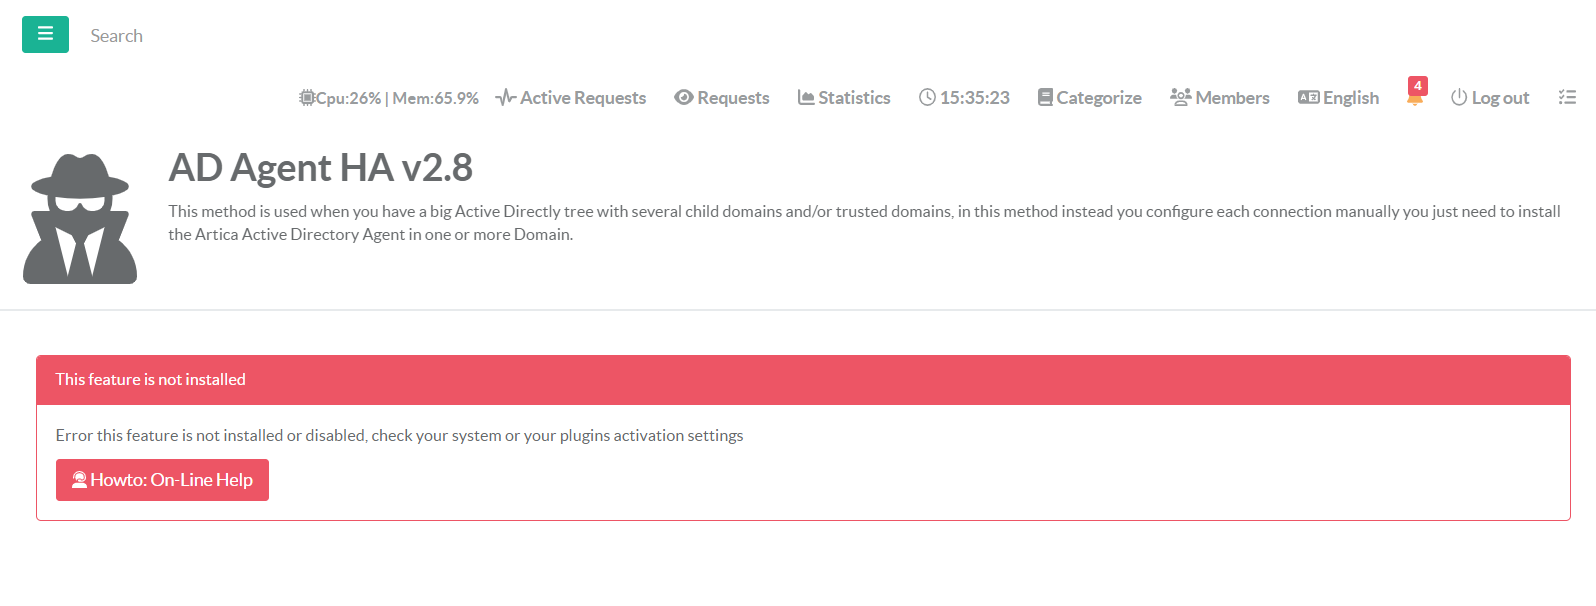Open the Members section

pos(1220,98)
